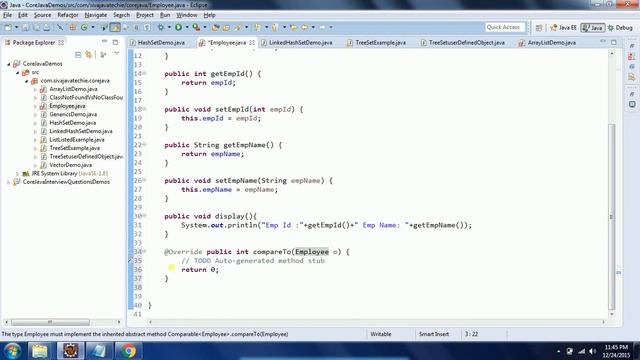This screenshot has height=360, width=640.
Task: Click the Open Task folder icon
Action: [x=226, y=27]
